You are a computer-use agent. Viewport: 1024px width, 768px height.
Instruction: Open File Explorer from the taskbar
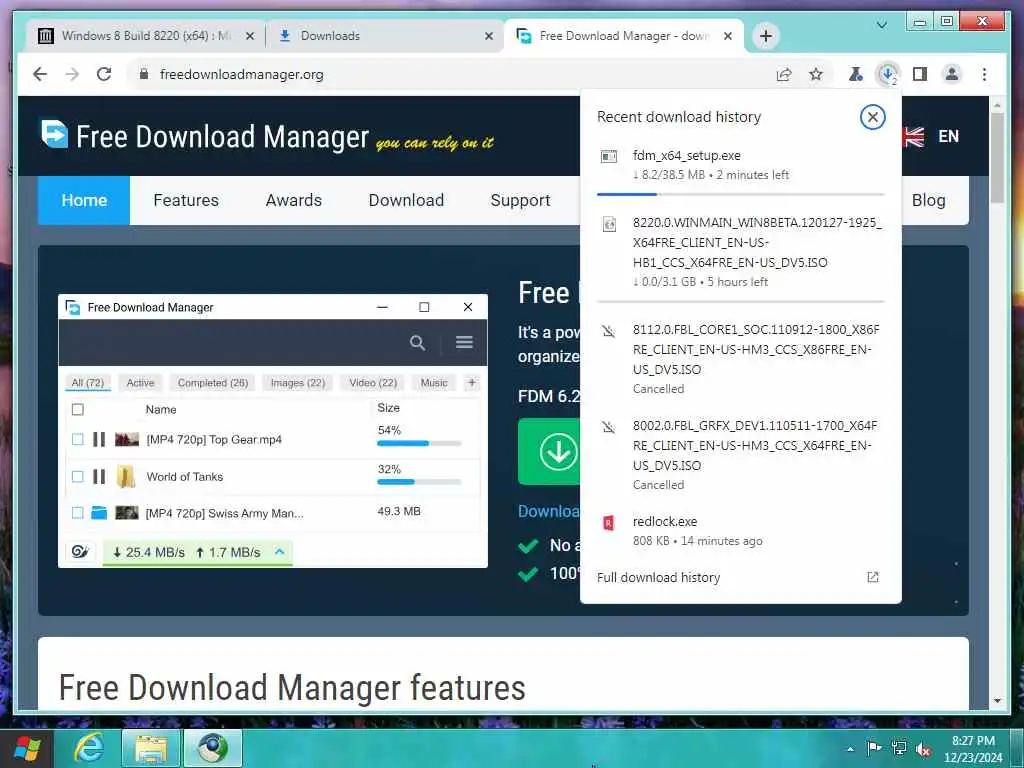(151, 748)
